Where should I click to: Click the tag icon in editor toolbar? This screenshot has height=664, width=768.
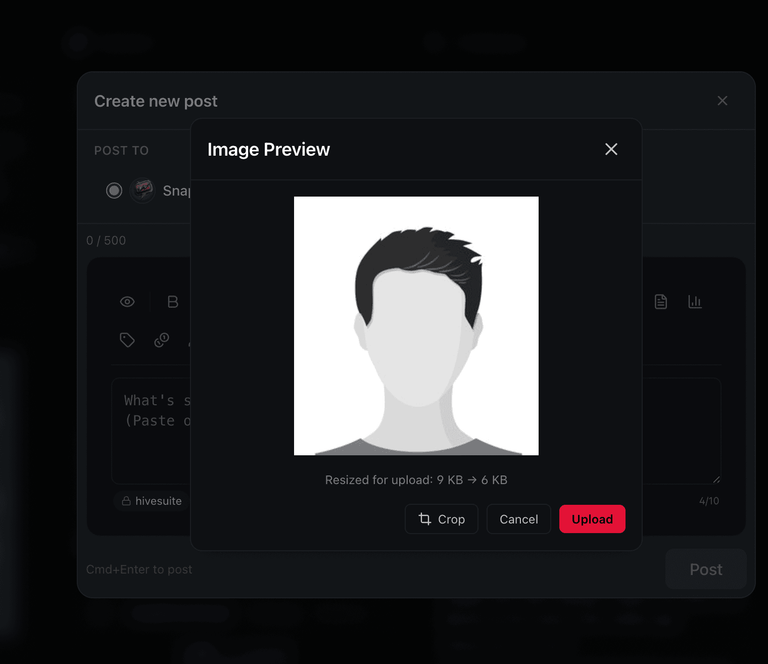tap(127, 340)
